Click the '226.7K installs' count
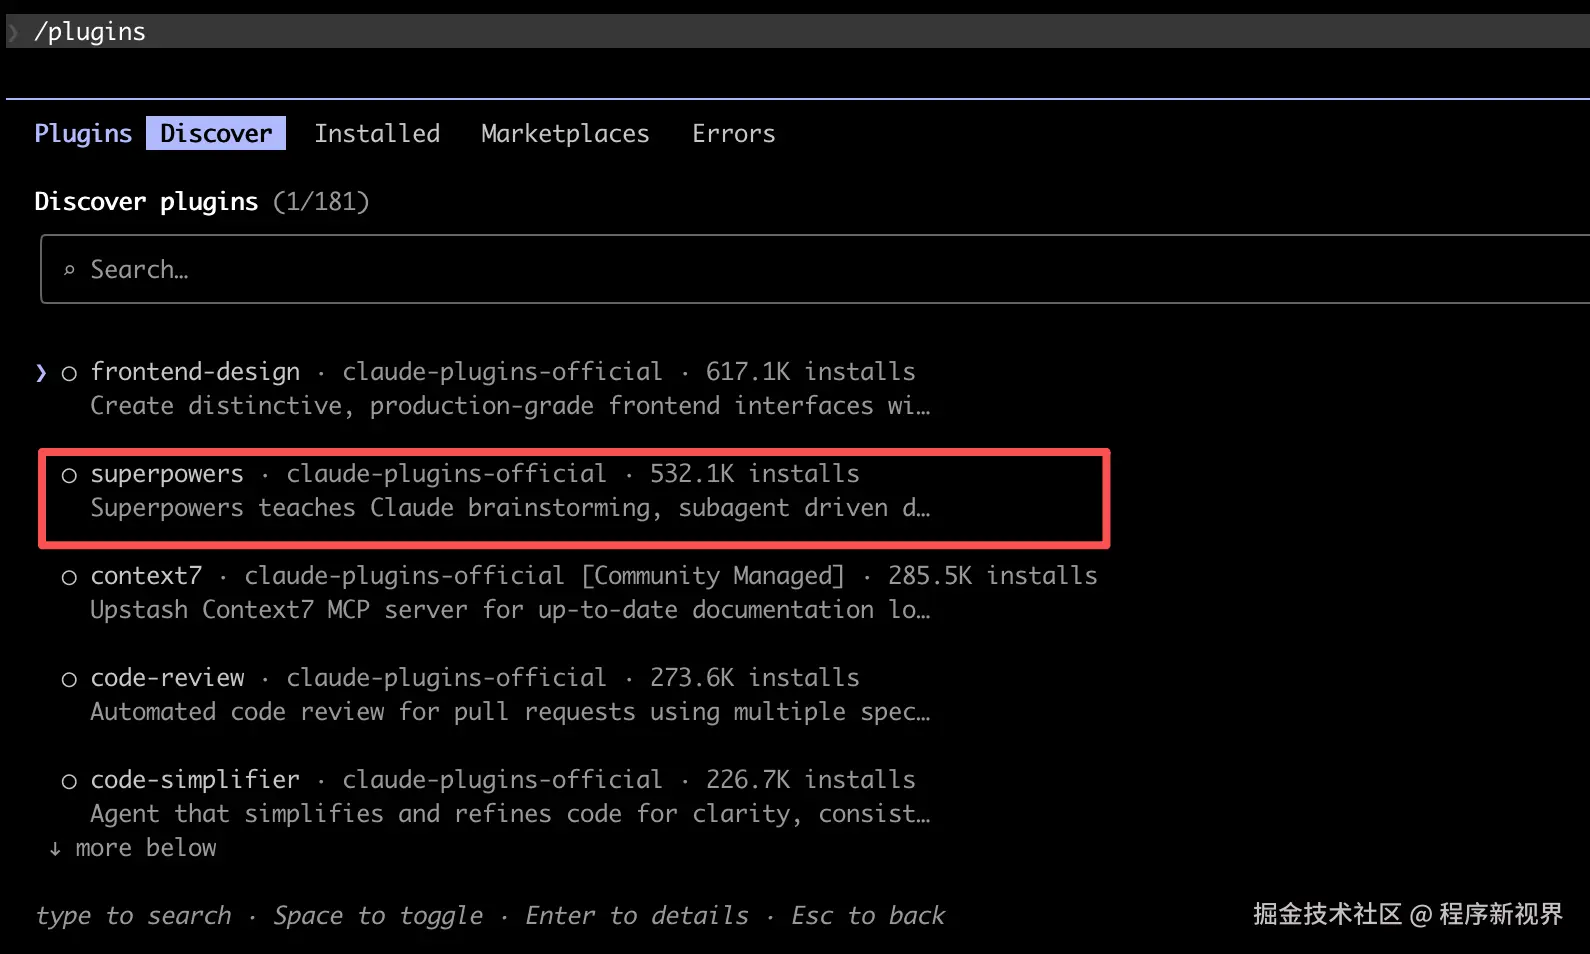The height and width of the screenshot is (954, 1590). pos(811,780)
